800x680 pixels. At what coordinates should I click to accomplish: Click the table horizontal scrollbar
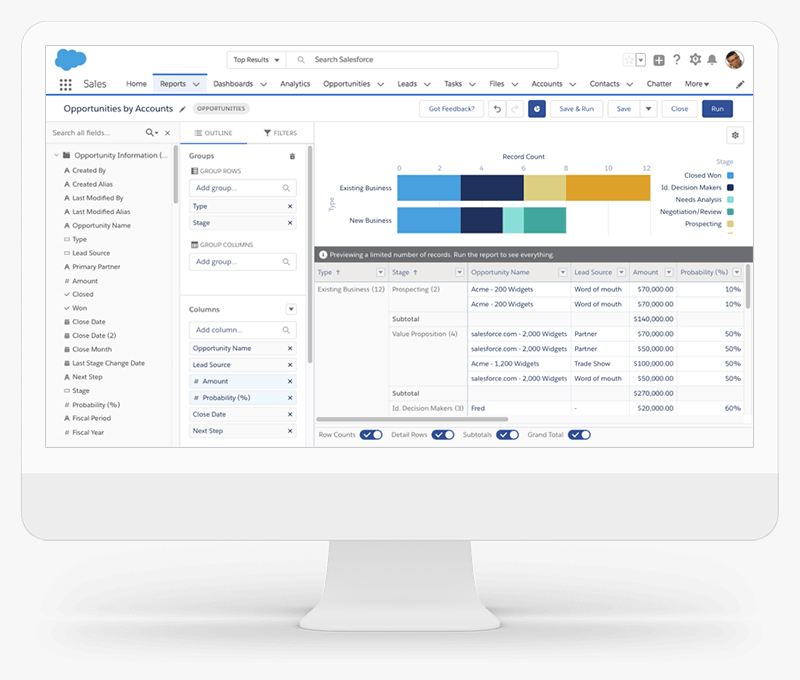(412, 419)
